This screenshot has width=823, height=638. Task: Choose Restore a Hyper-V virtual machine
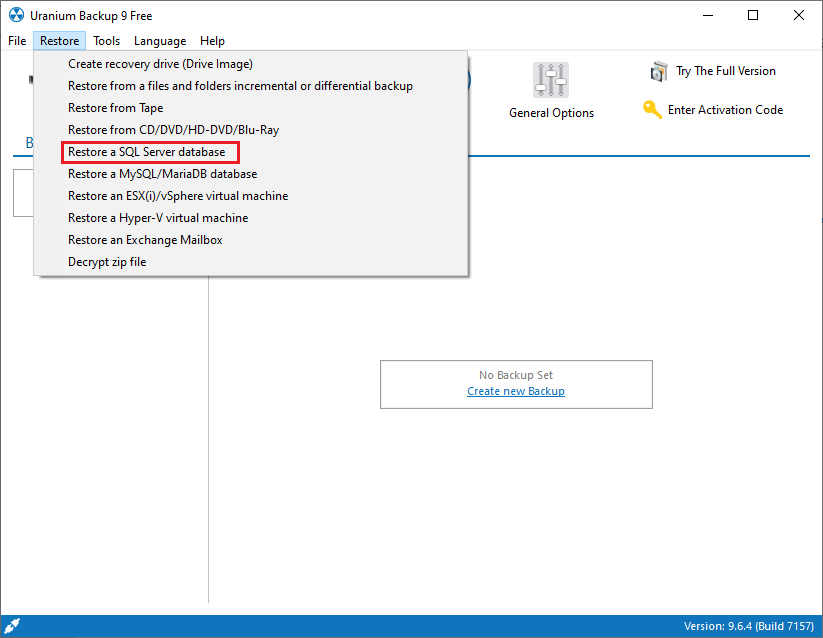pyautogui.click(x=158, y=218)
